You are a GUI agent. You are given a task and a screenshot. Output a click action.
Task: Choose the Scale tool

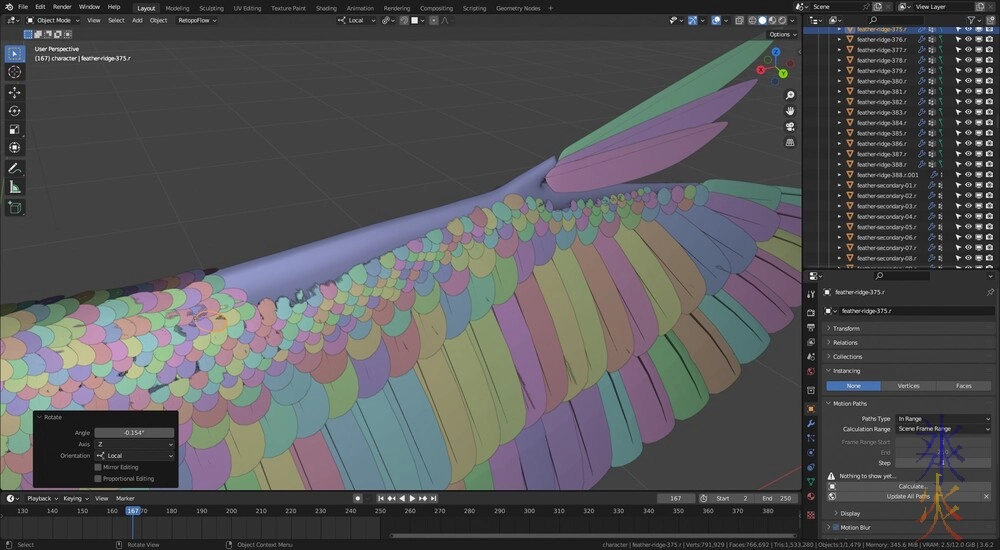(15, 129)
